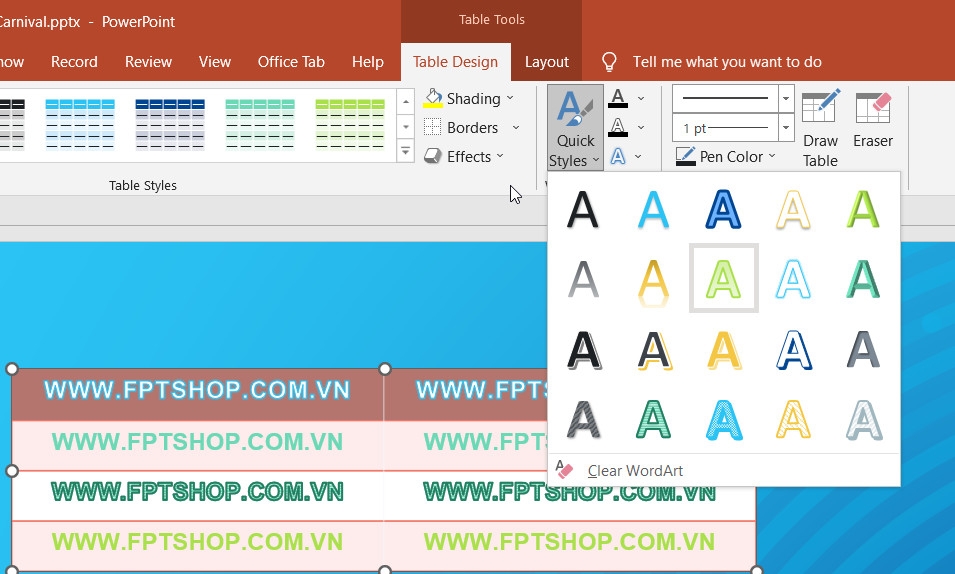Click the lightbulb Tell Me icon
The width and height of the screenshot is (955, 574).
coord(609,62)
